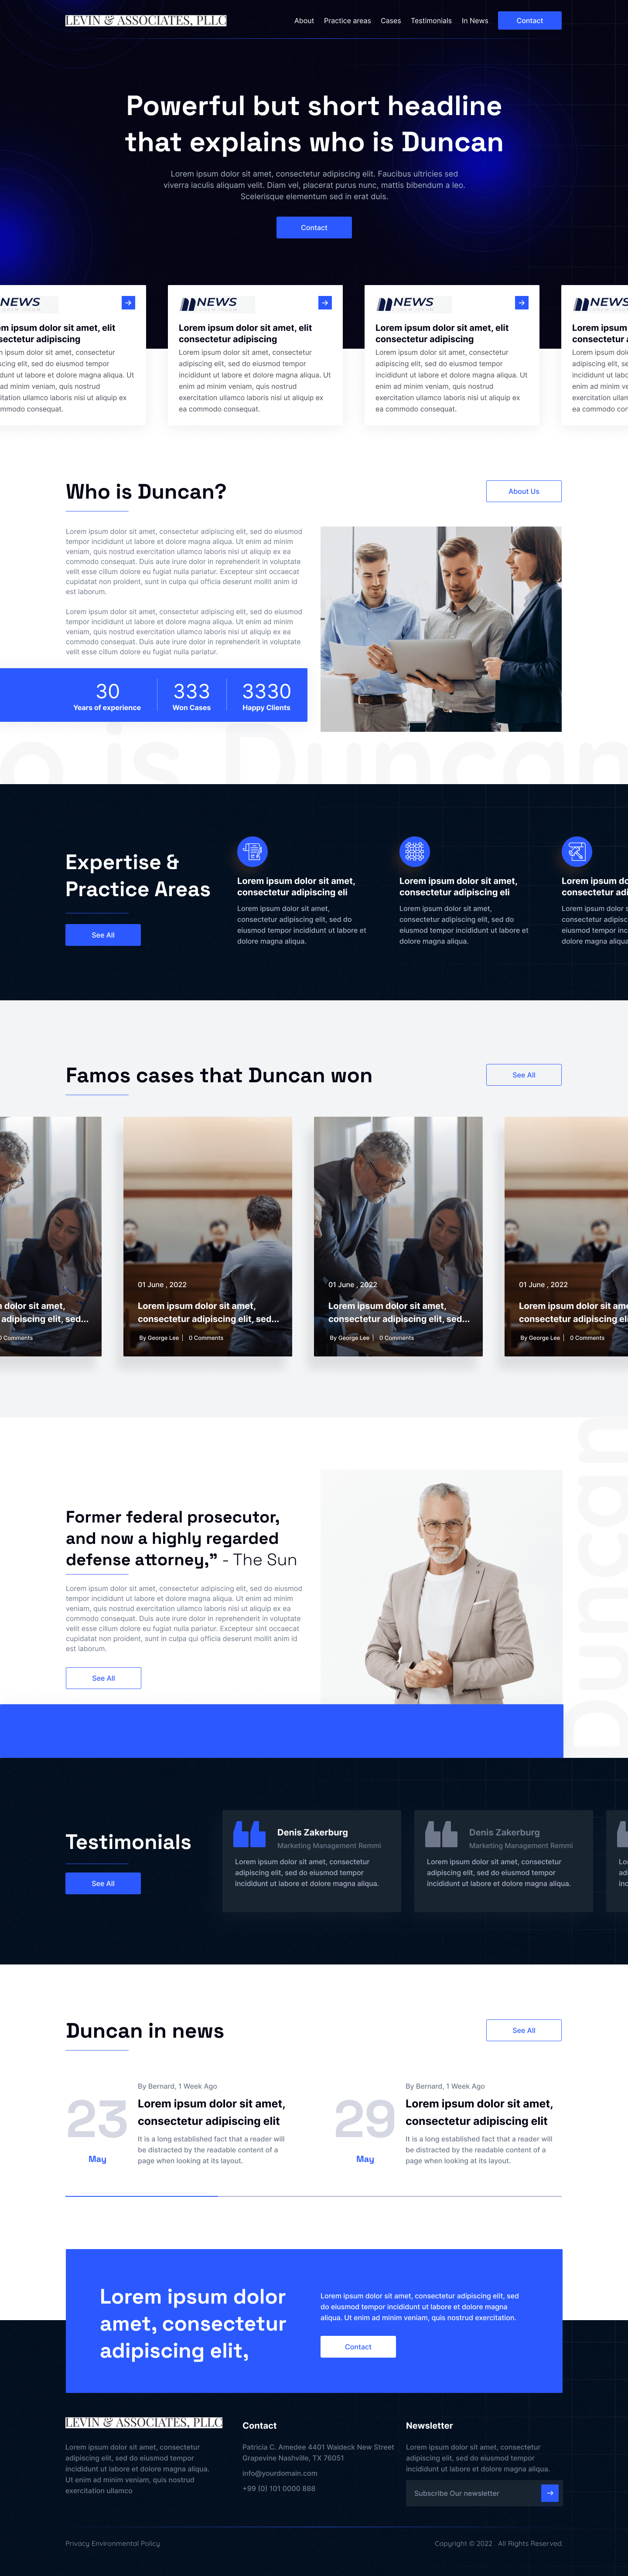Click the About Us outlined button
628x2576 pixels.
click(524, 491)
